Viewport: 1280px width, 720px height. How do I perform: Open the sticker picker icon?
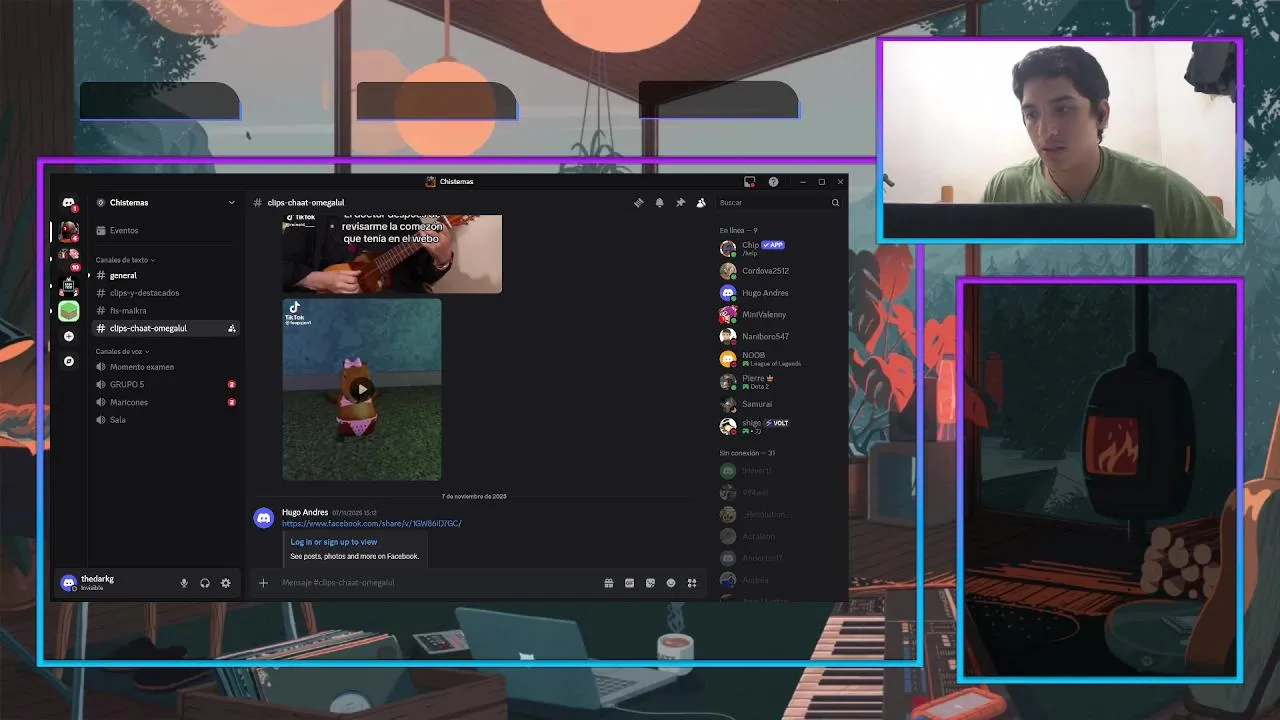[650, 583]
